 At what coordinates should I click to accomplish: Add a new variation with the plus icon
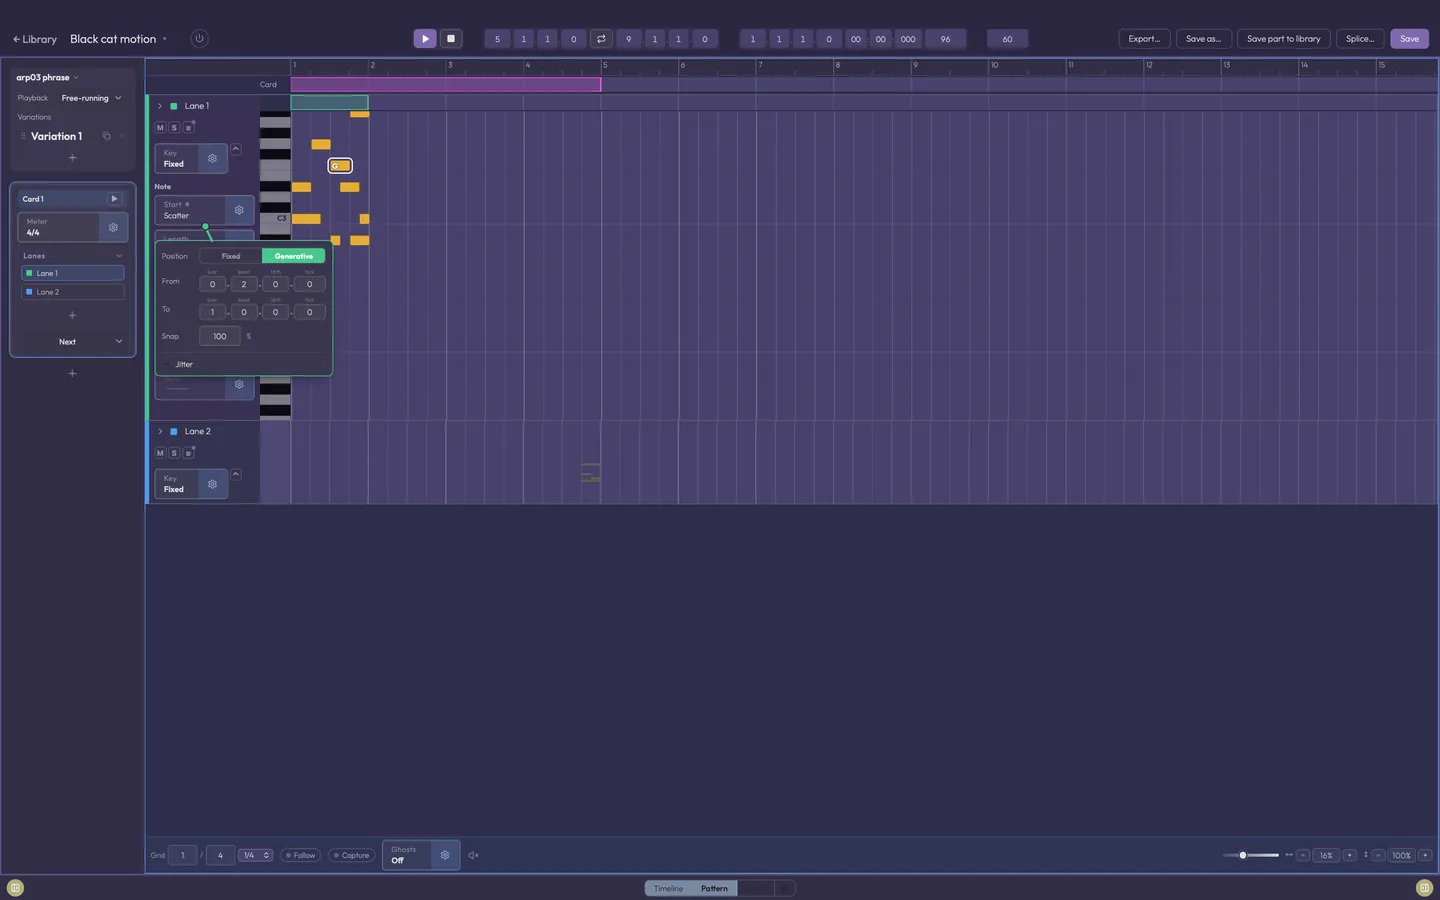(x=72, y=158)
